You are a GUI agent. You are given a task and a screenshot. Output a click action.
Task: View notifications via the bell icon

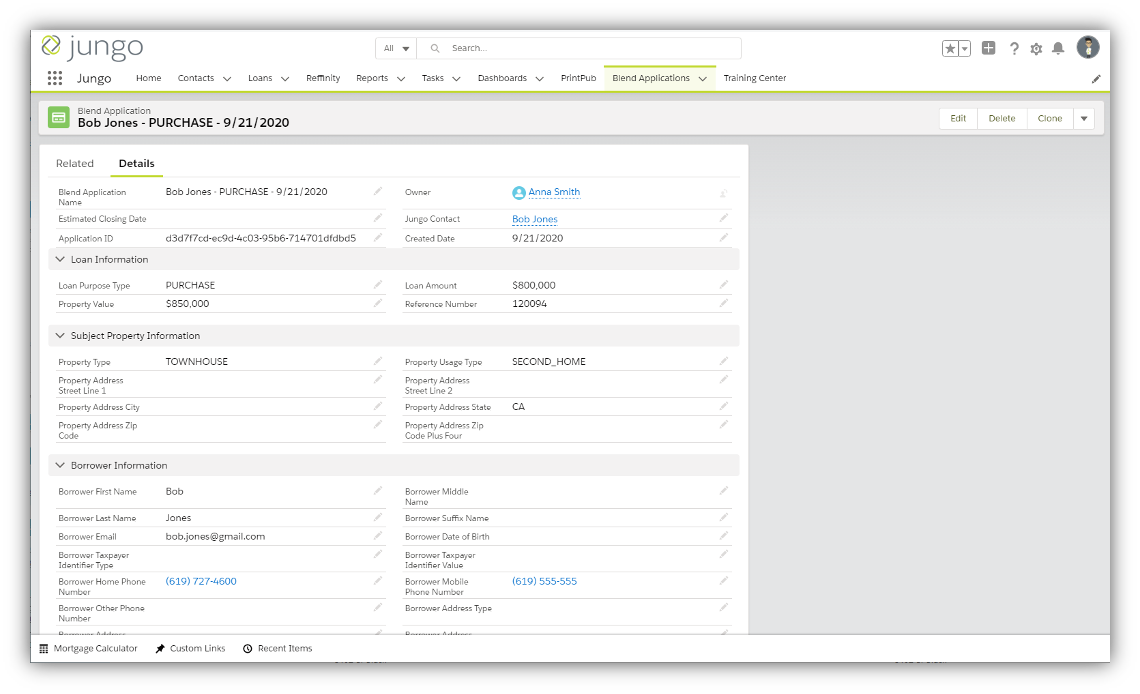click(x=1059, y=47)
